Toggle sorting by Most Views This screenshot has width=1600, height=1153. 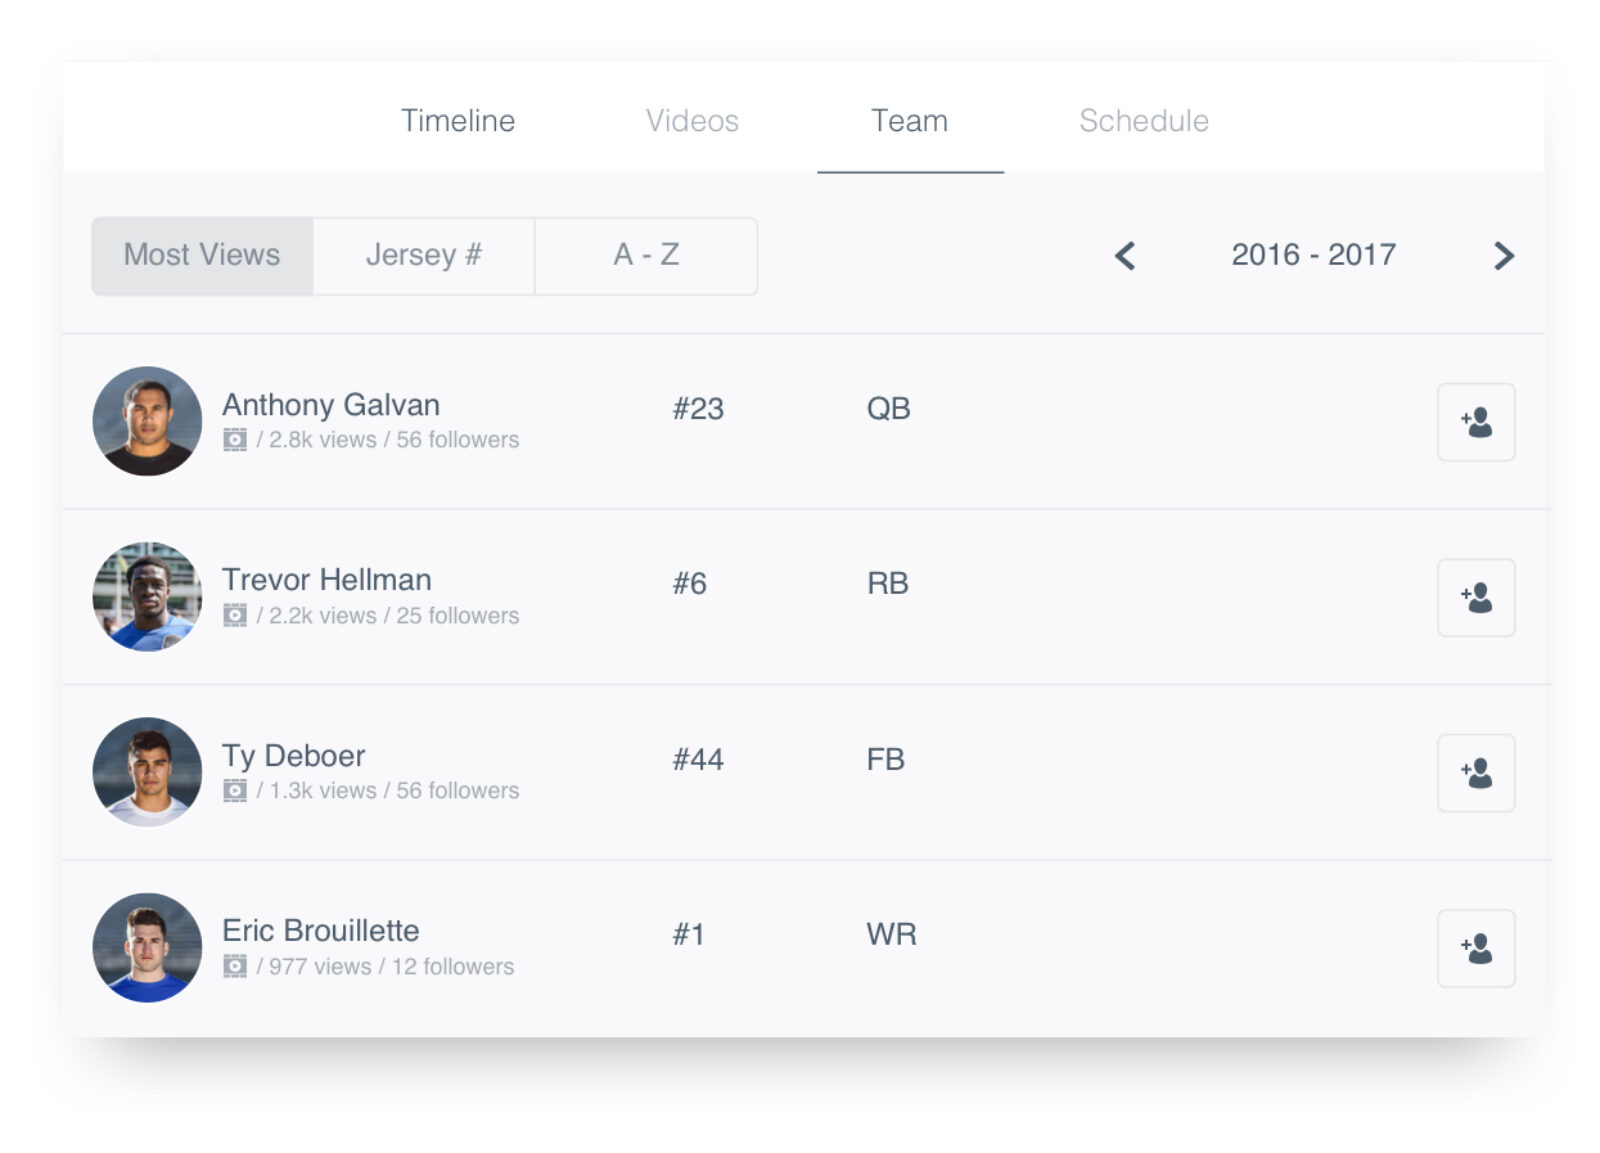201,255
